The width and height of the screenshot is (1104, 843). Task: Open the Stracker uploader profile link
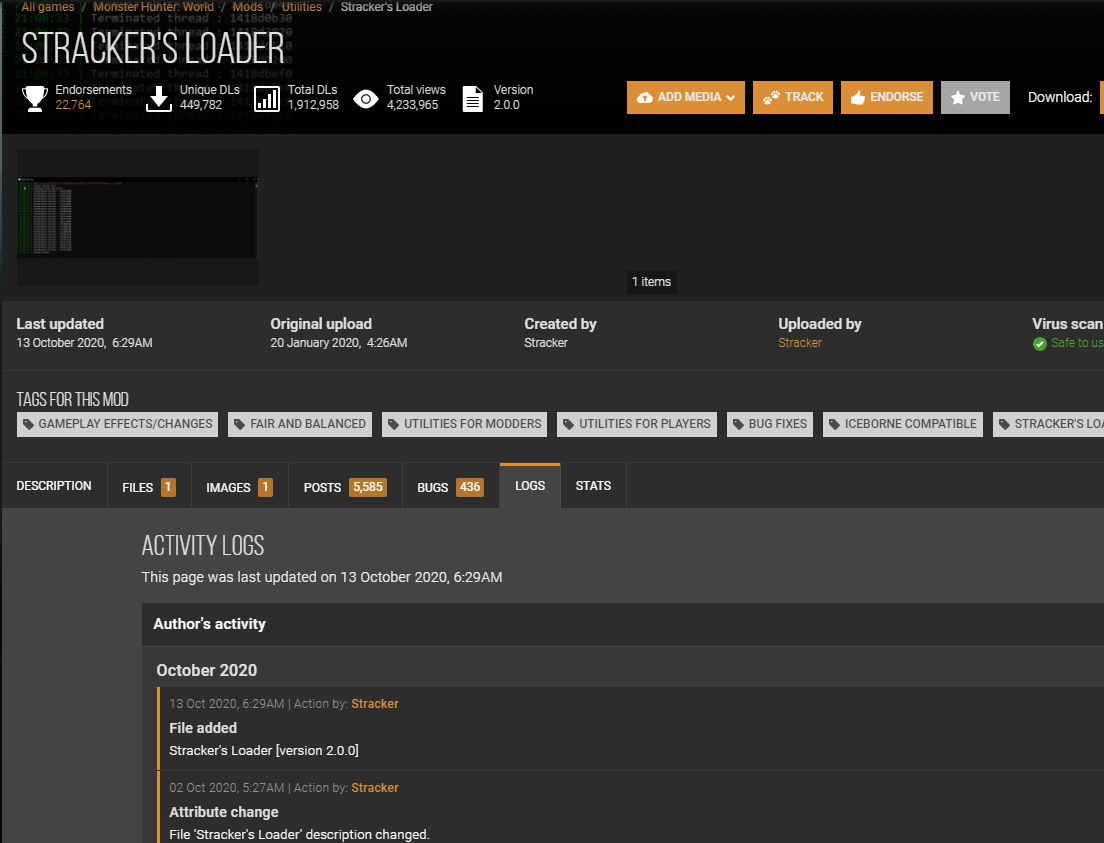(x=799, y=342)
